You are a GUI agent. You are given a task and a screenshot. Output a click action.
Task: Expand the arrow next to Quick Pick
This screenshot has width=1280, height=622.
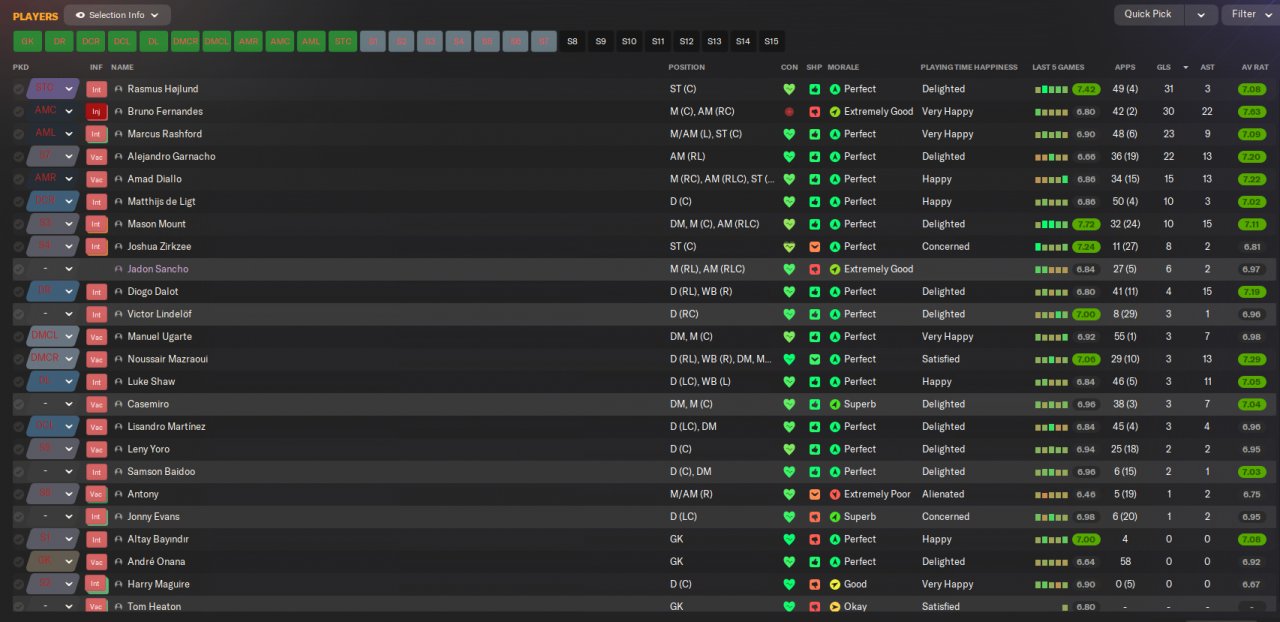(x=1201, y=14)
